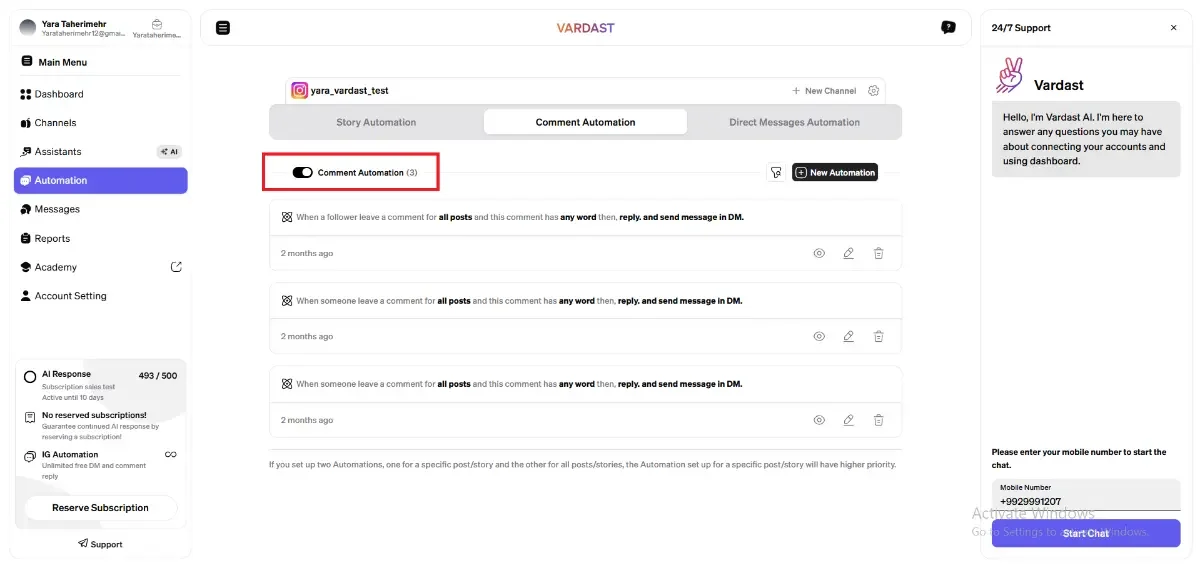This screenshot has width=1200, height=568.
Task: Delete the 'When a follower' automation
Action: pos(878,253)
